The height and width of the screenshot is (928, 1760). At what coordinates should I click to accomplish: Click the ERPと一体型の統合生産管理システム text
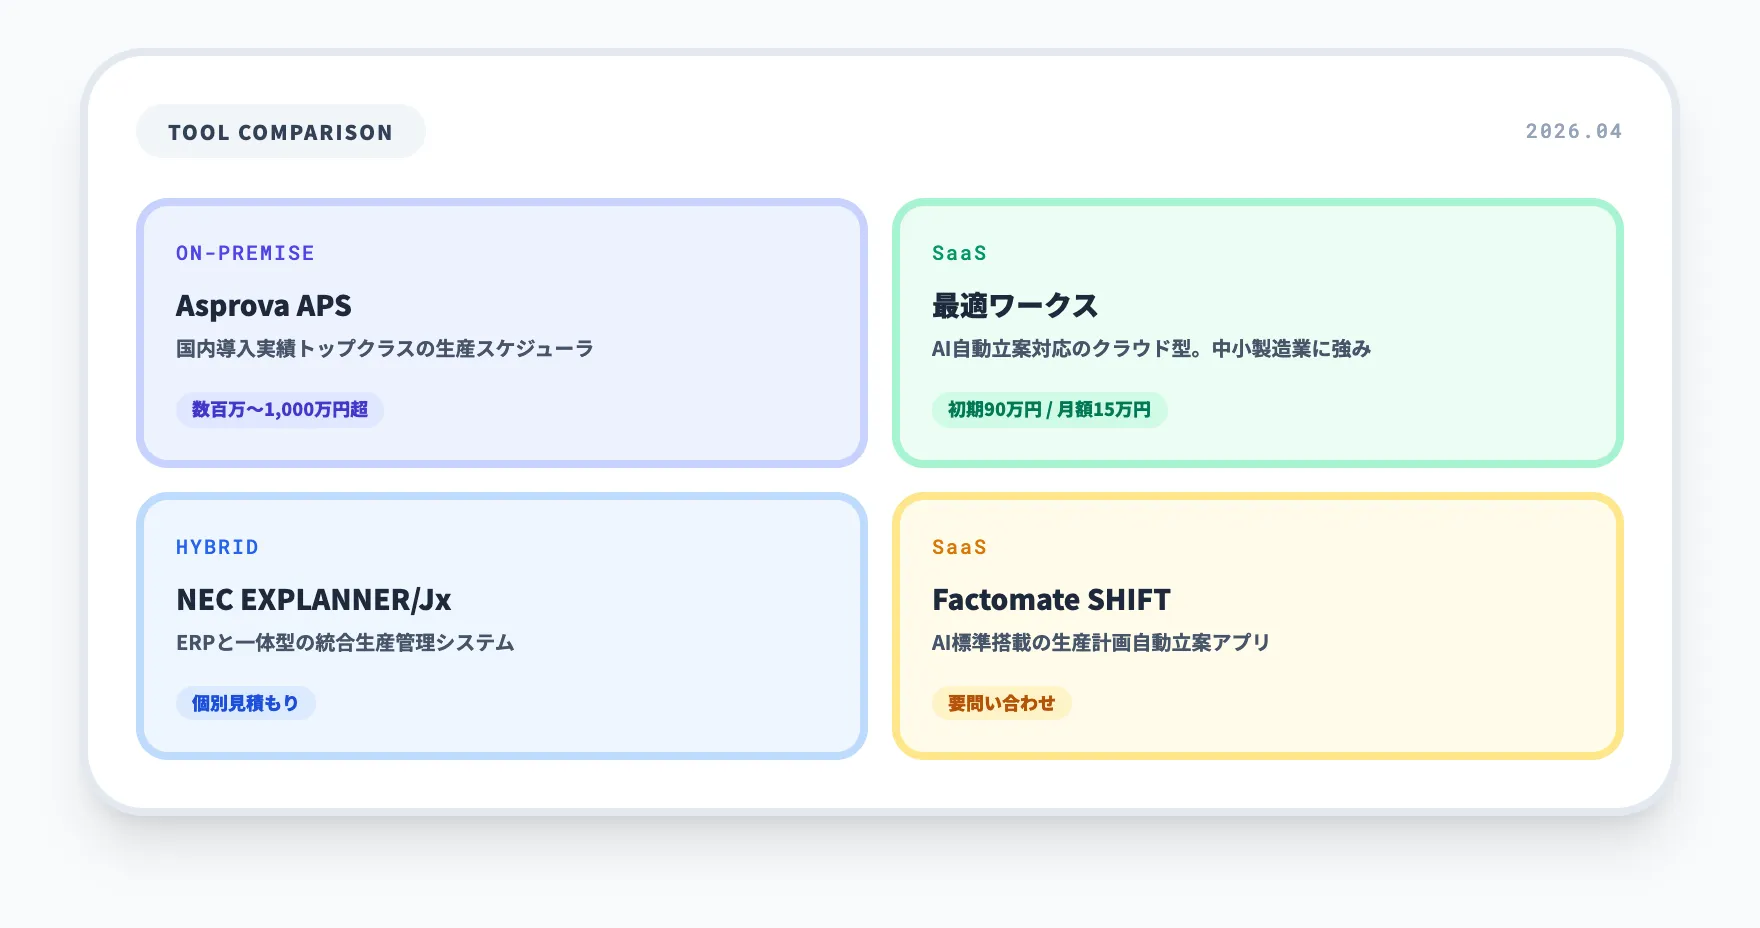(346, 643)
